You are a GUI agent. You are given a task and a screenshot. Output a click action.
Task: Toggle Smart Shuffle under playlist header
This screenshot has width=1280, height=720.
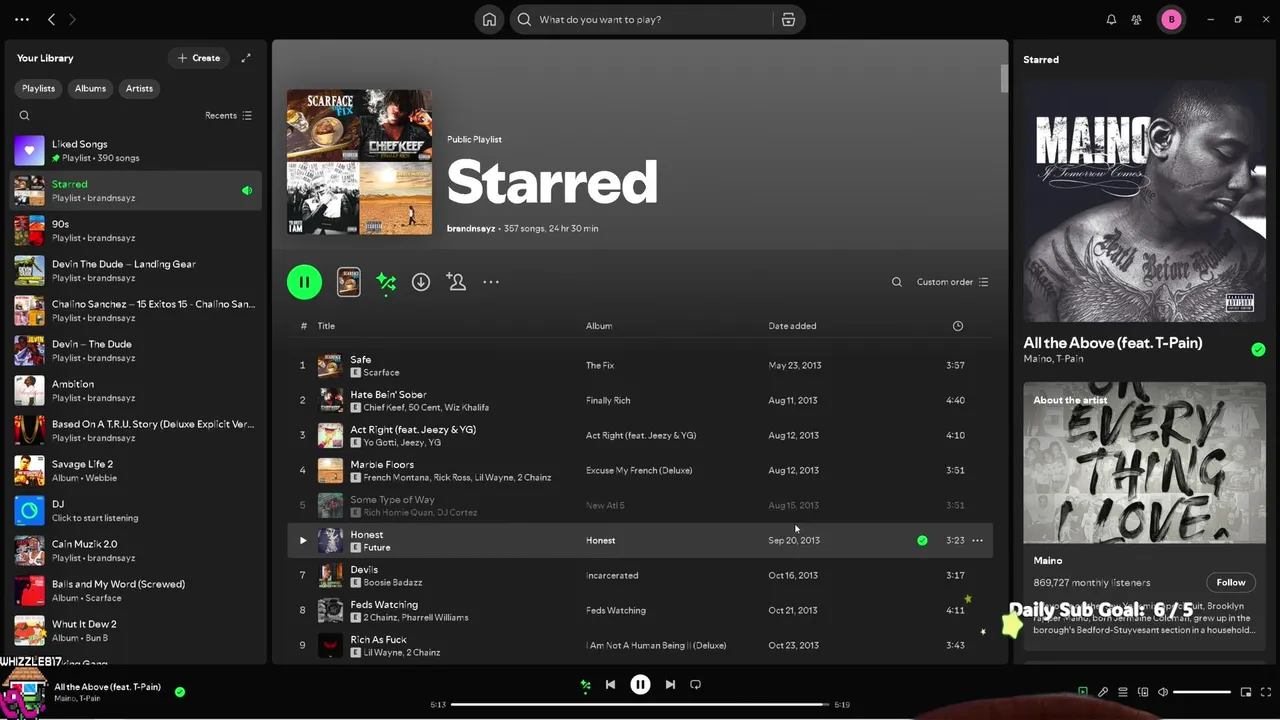coord(386,282)
